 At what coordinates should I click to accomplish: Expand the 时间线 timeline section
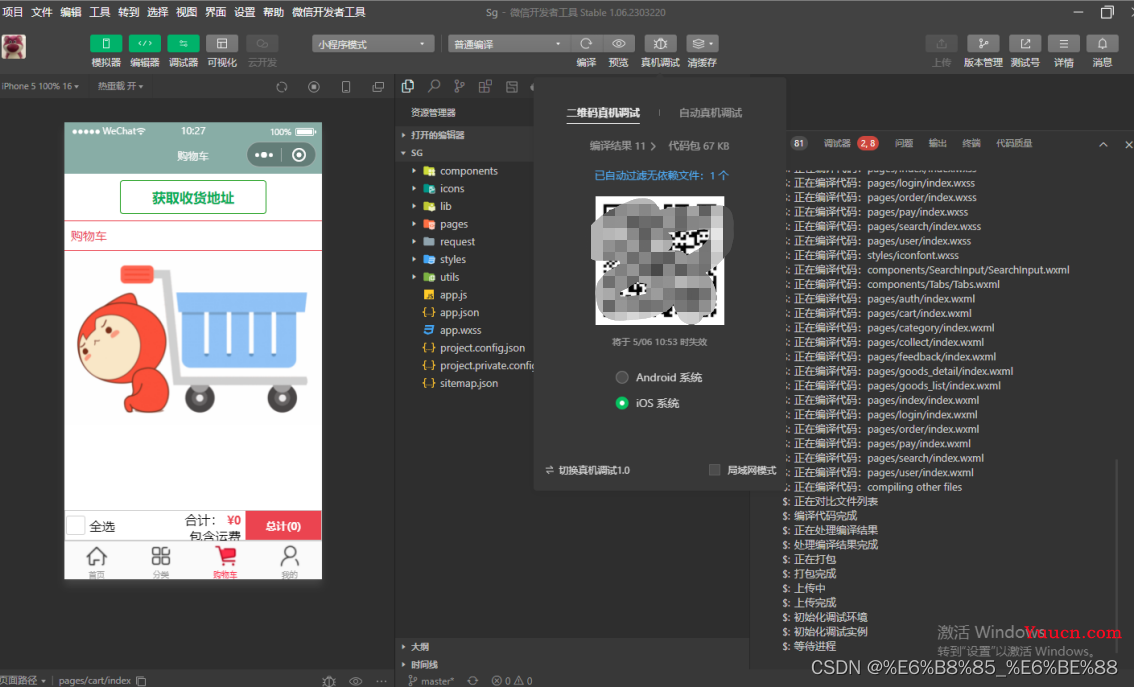point(425,665)
